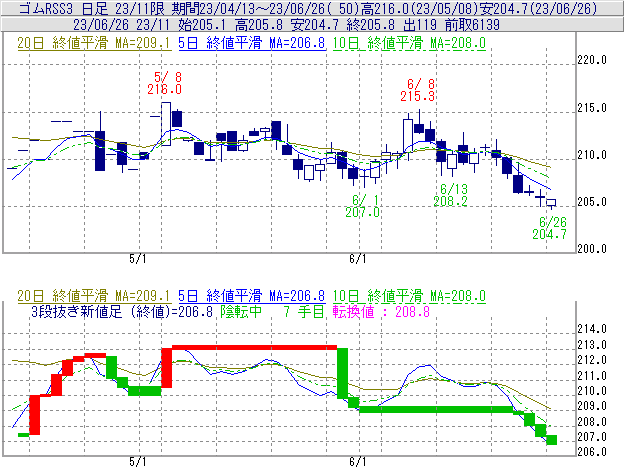The height and width of the screenshot is (475, 624).
Task: Click the 6/1 date label under upper chart
Action: click(x=358, y=259)
